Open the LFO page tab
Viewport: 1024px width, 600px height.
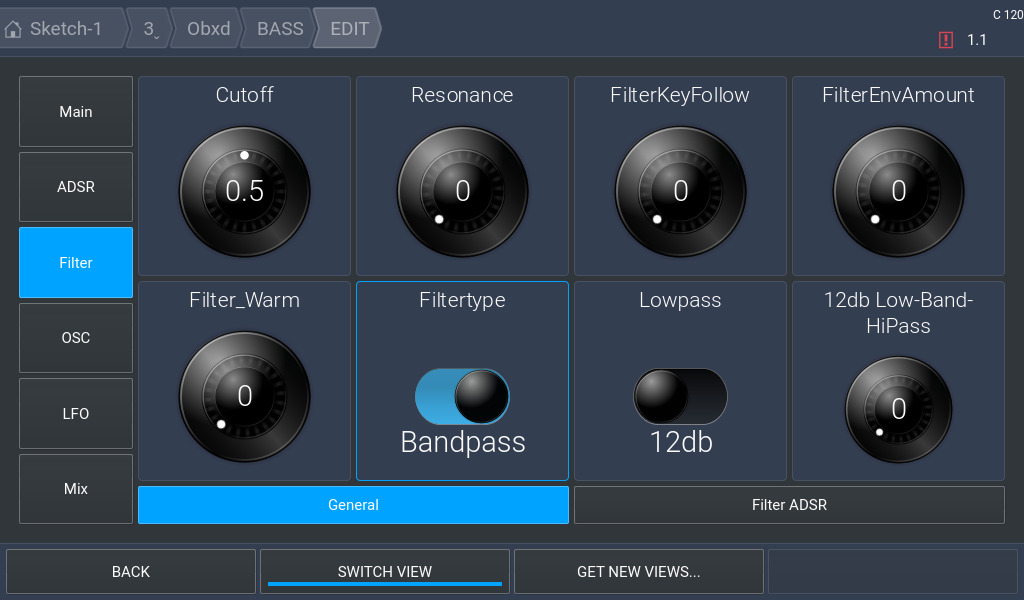click(76, 413)
